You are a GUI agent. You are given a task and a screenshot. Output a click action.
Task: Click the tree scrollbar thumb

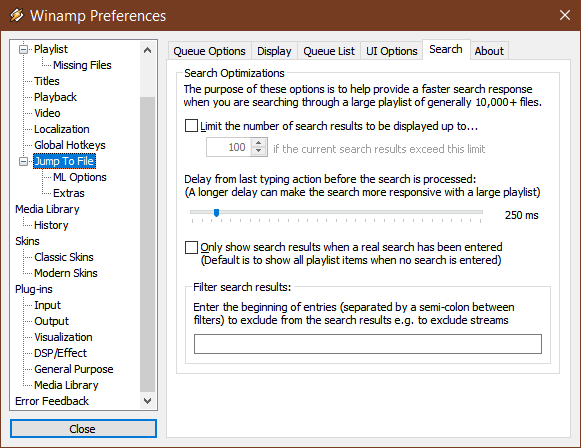[147, 244]
